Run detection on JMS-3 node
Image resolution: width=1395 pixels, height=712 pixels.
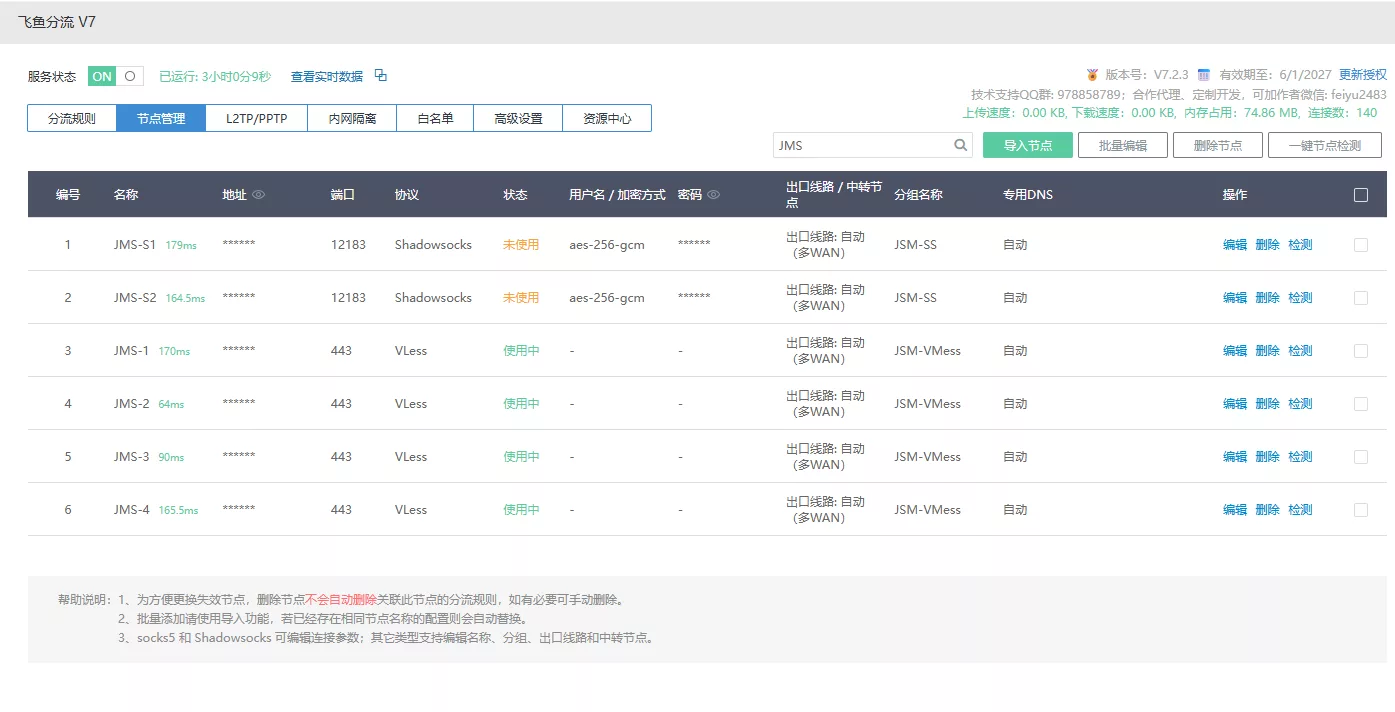(1300, 456)
